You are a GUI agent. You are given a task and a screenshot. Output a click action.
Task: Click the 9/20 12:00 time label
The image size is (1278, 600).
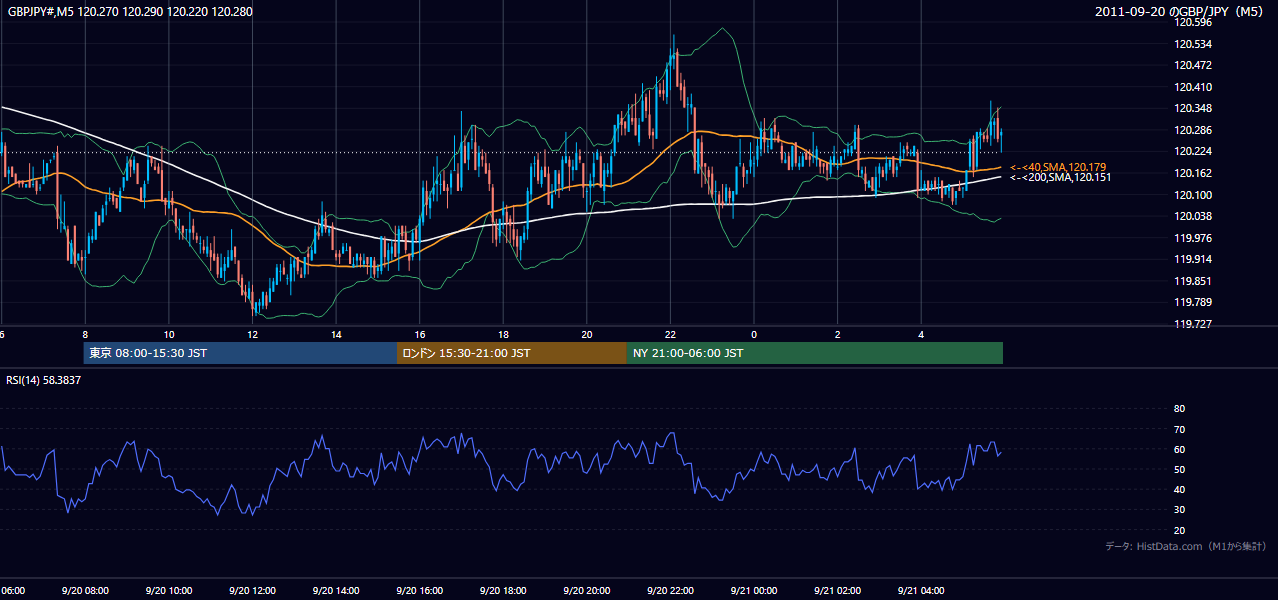click(x=252, y=591)
